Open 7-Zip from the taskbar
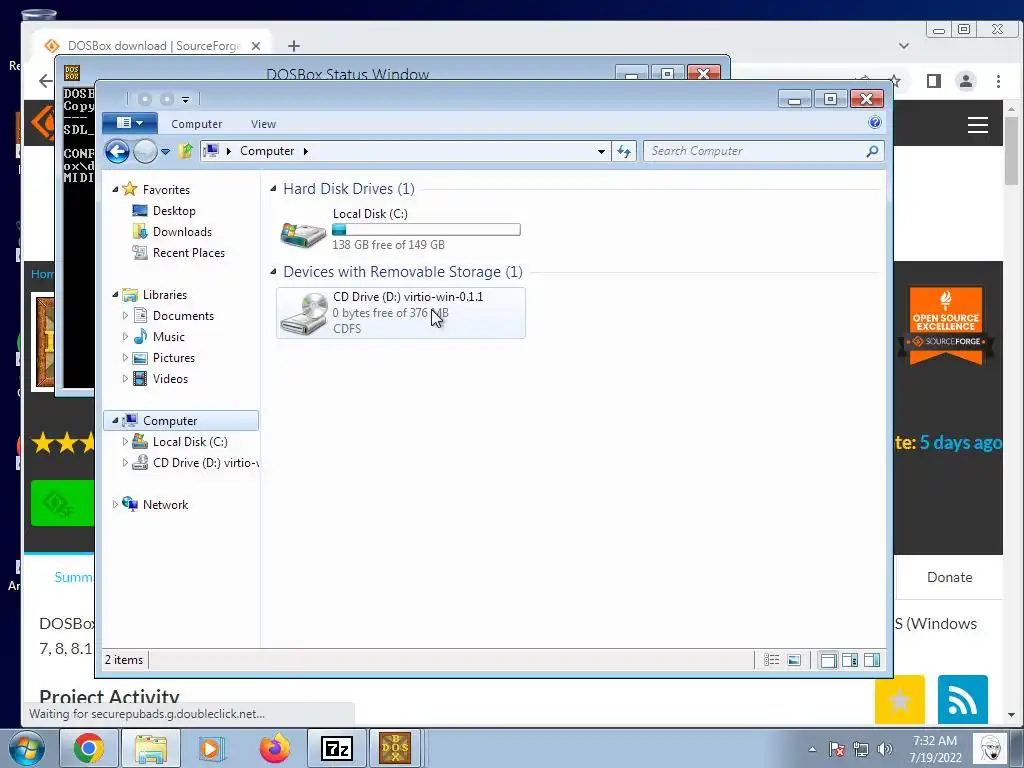 click(337, 748)
